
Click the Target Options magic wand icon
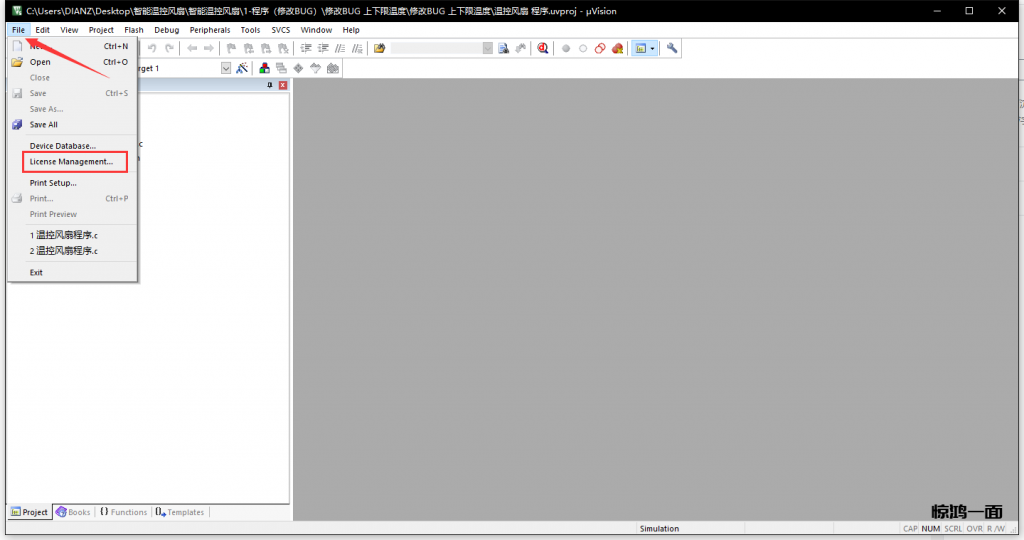click(x=242, y=68)
